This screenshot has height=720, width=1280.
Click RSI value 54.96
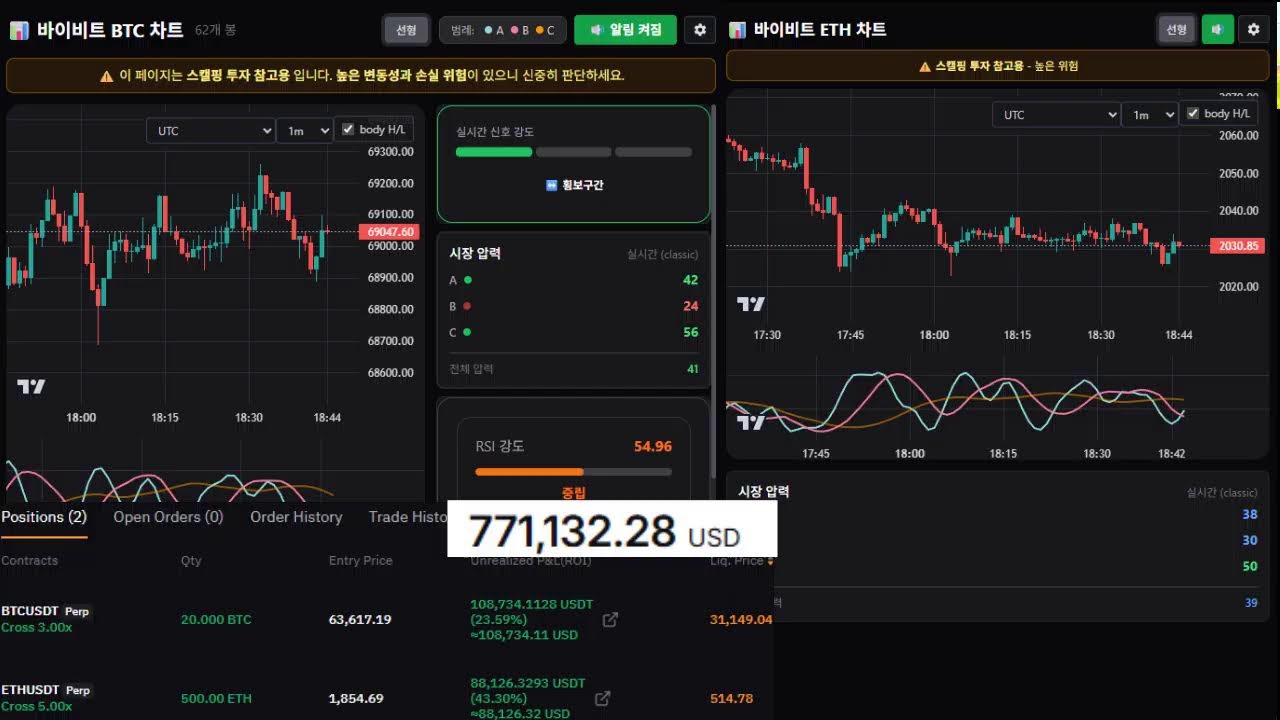653,446
